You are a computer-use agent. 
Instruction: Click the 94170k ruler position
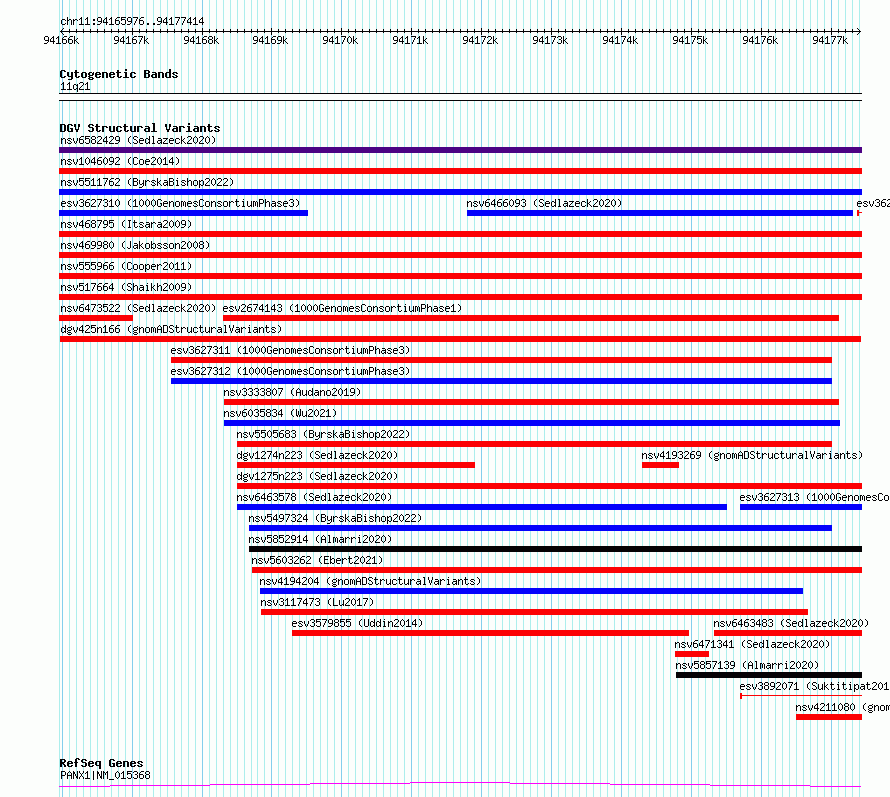point(340,40)
